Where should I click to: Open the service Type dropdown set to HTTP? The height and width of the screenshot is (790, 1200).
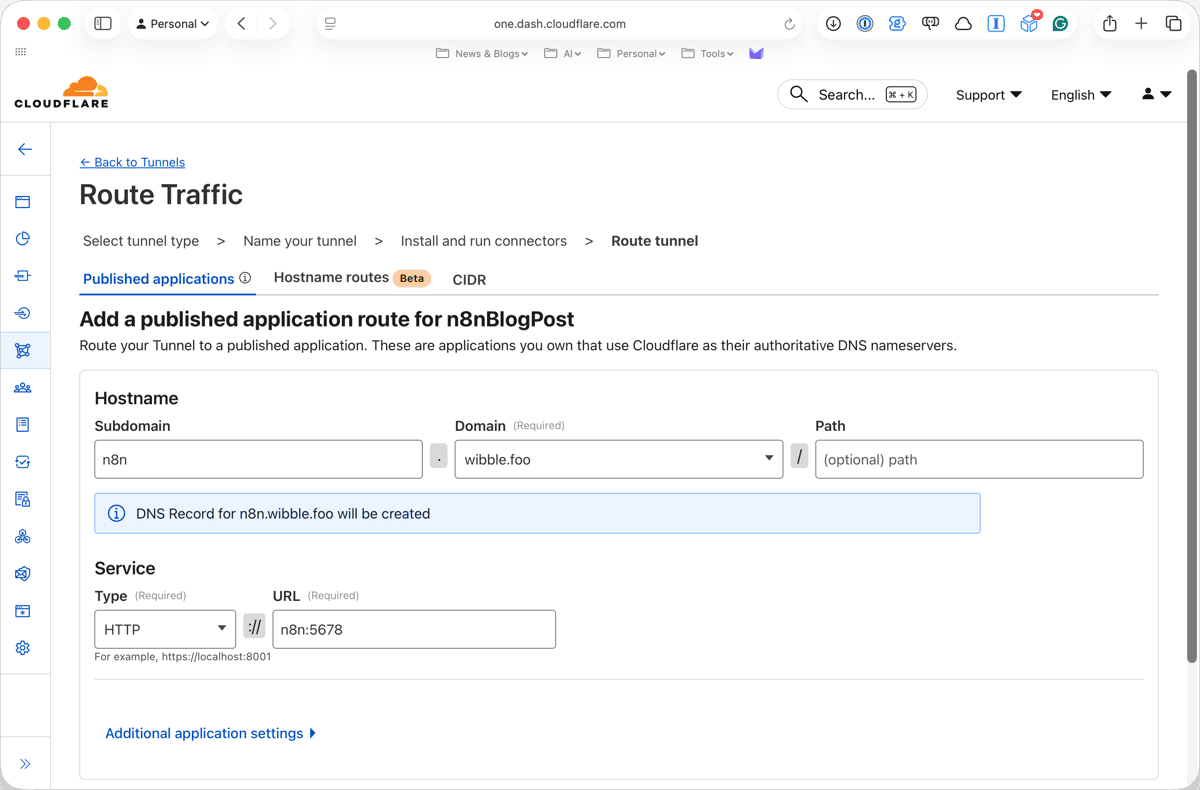[x=165, y=629]
